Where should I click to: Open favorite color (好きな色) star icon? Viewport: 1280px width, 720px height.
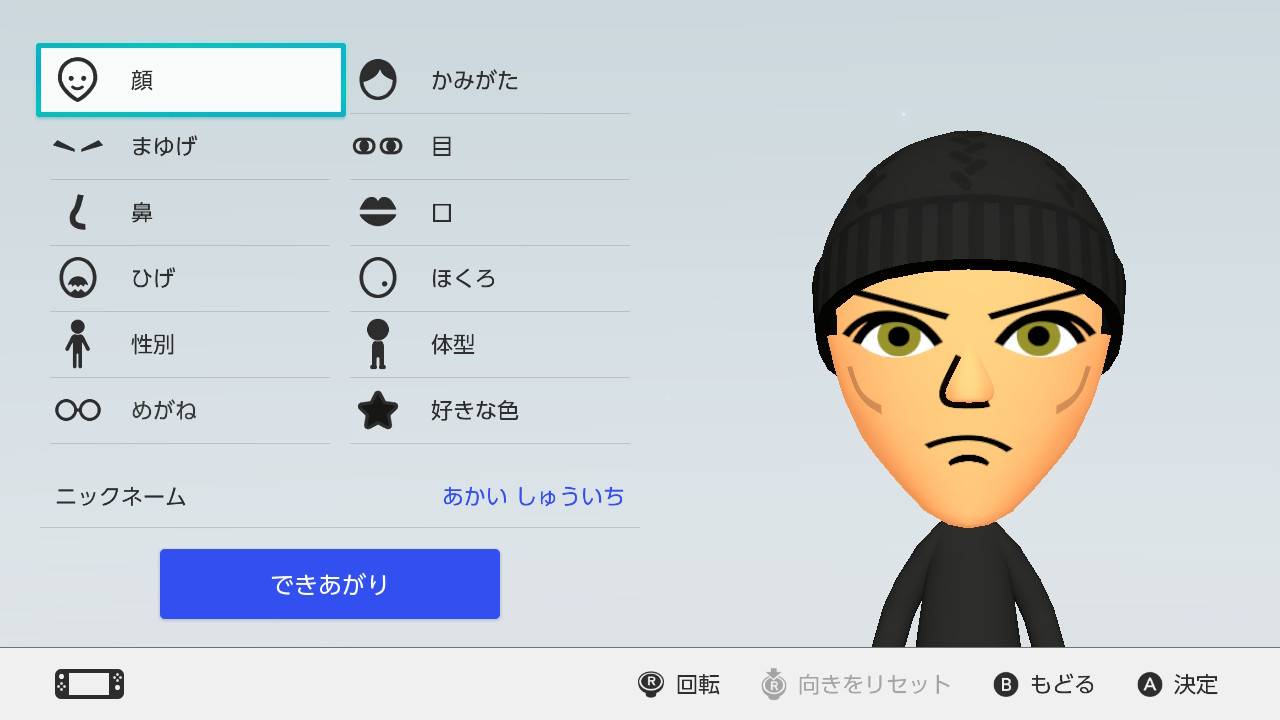point(378,410)
